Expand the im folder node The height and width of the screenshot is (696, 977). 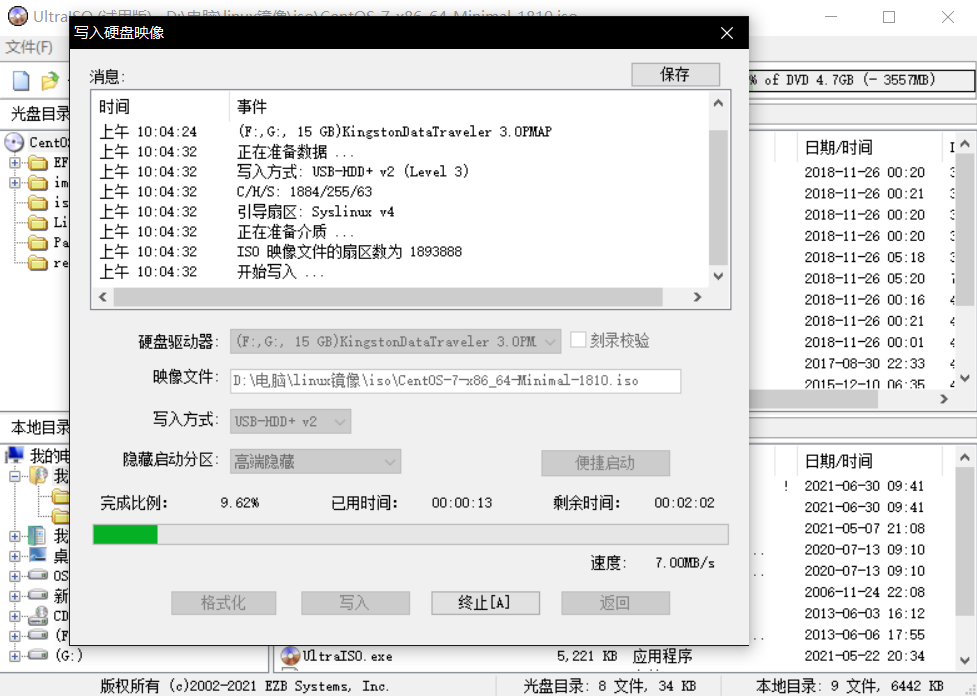(x=15, y=183)
